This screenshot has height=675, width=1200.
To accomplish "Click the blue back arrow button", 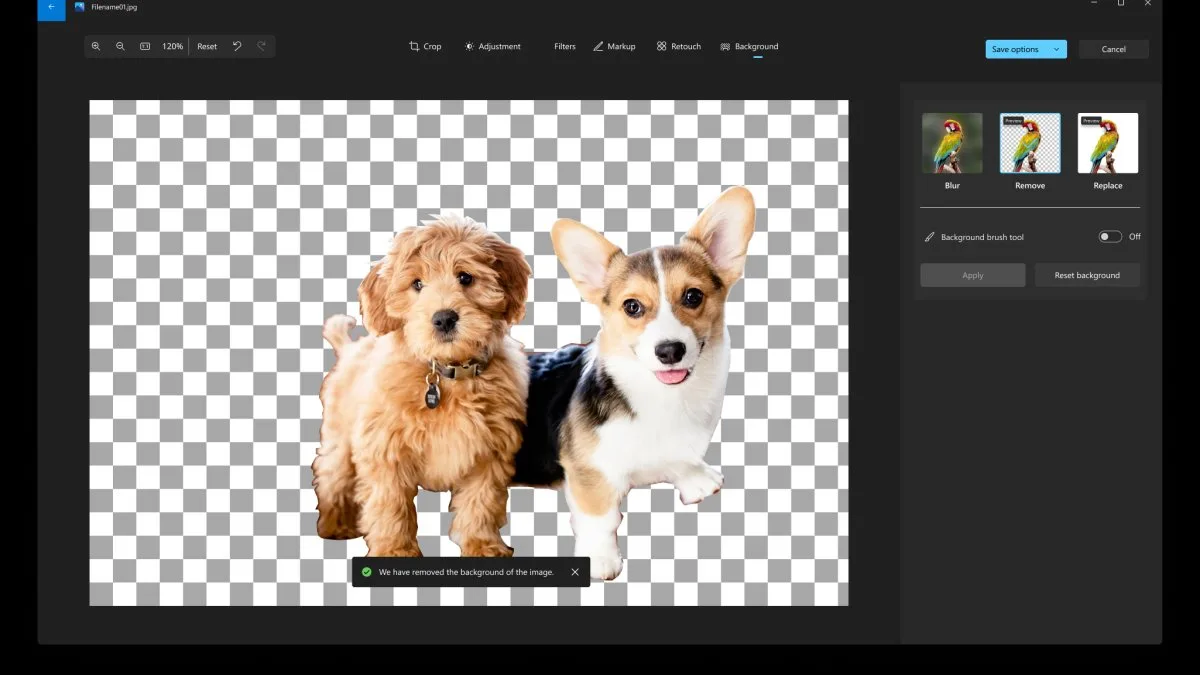I will tap(51, 8).
